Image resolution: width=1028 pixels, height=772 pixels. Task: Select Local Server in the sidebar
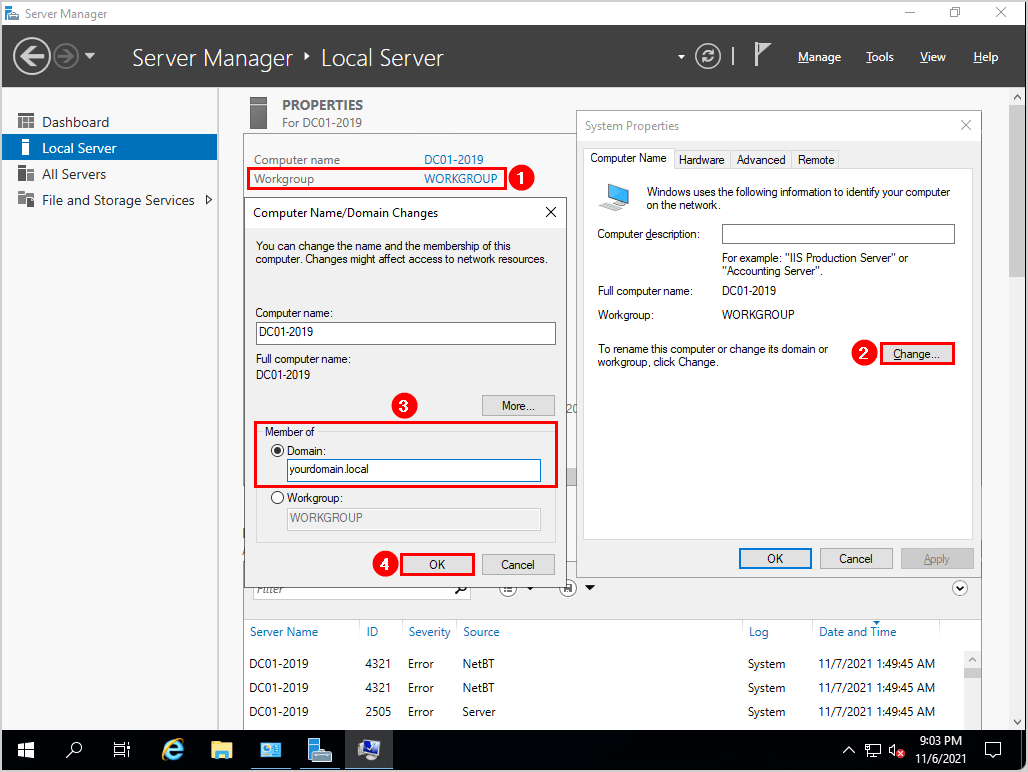pyautogui.click(x=109, y=147)
